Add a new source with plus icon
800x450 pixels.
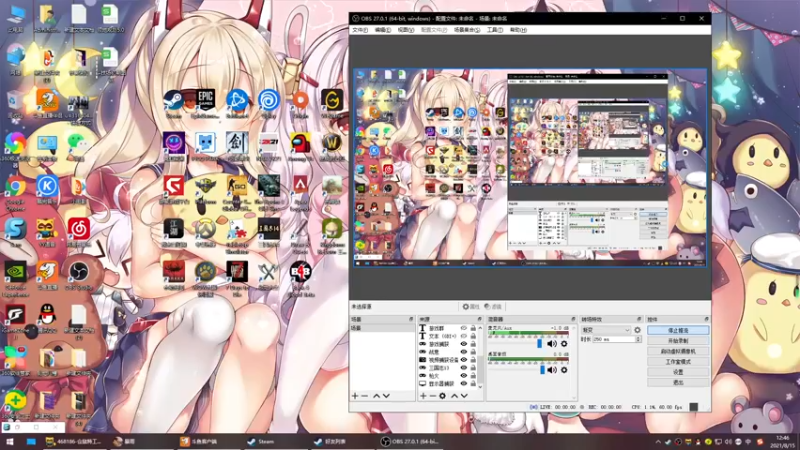(423, 396)
